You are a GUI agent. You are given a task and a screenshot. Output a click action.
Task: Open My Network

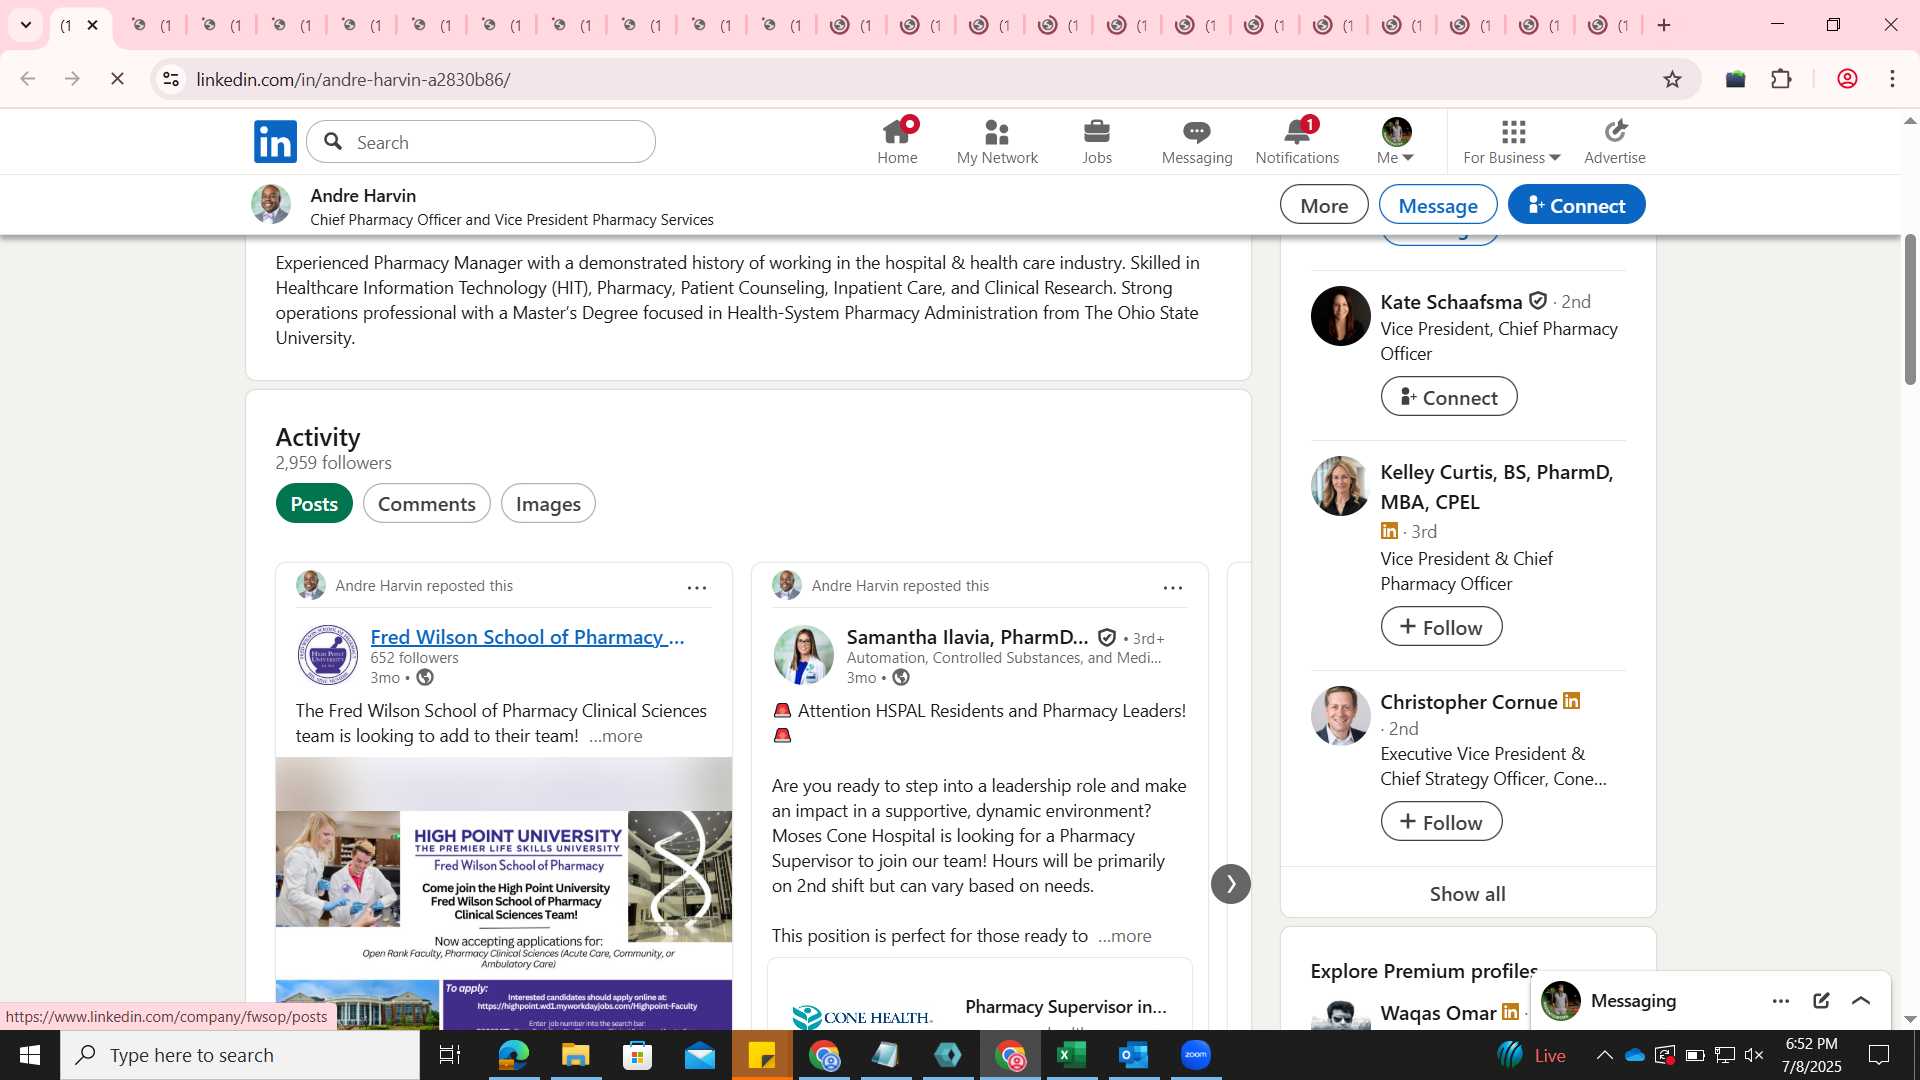[997, 141]
